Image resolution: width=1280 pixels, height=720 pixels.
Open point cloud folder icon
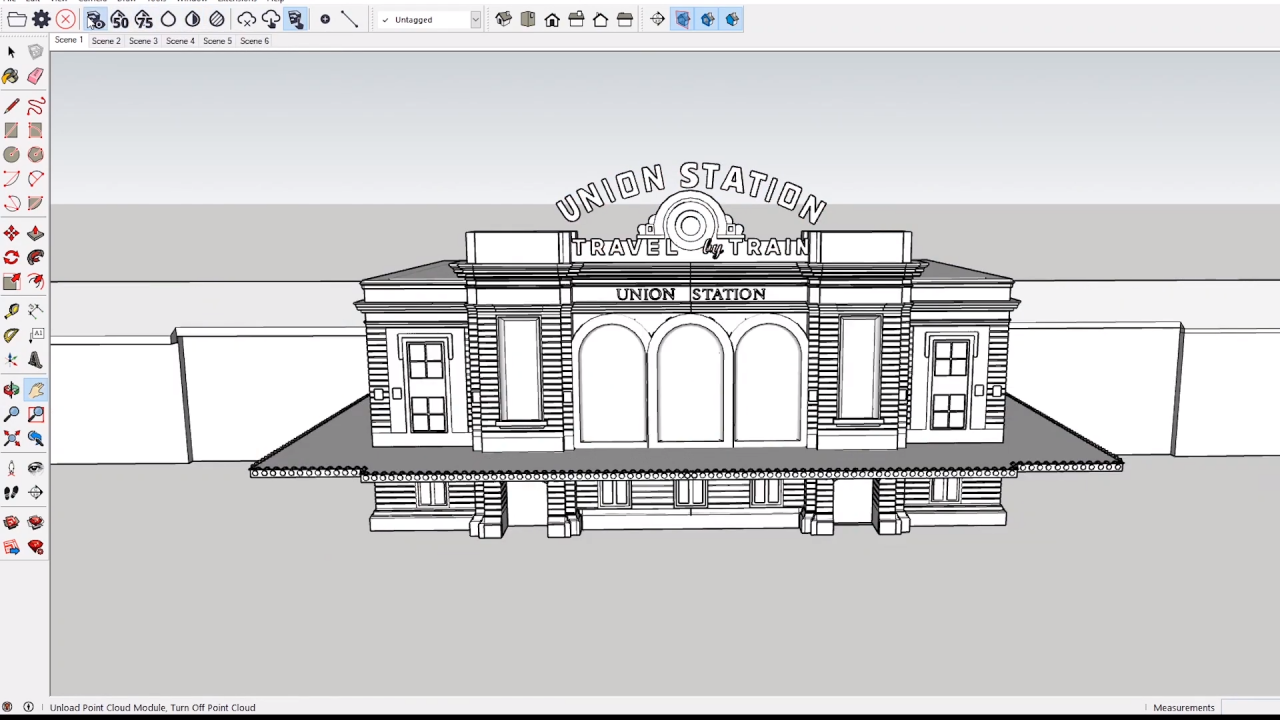(17, 19)
